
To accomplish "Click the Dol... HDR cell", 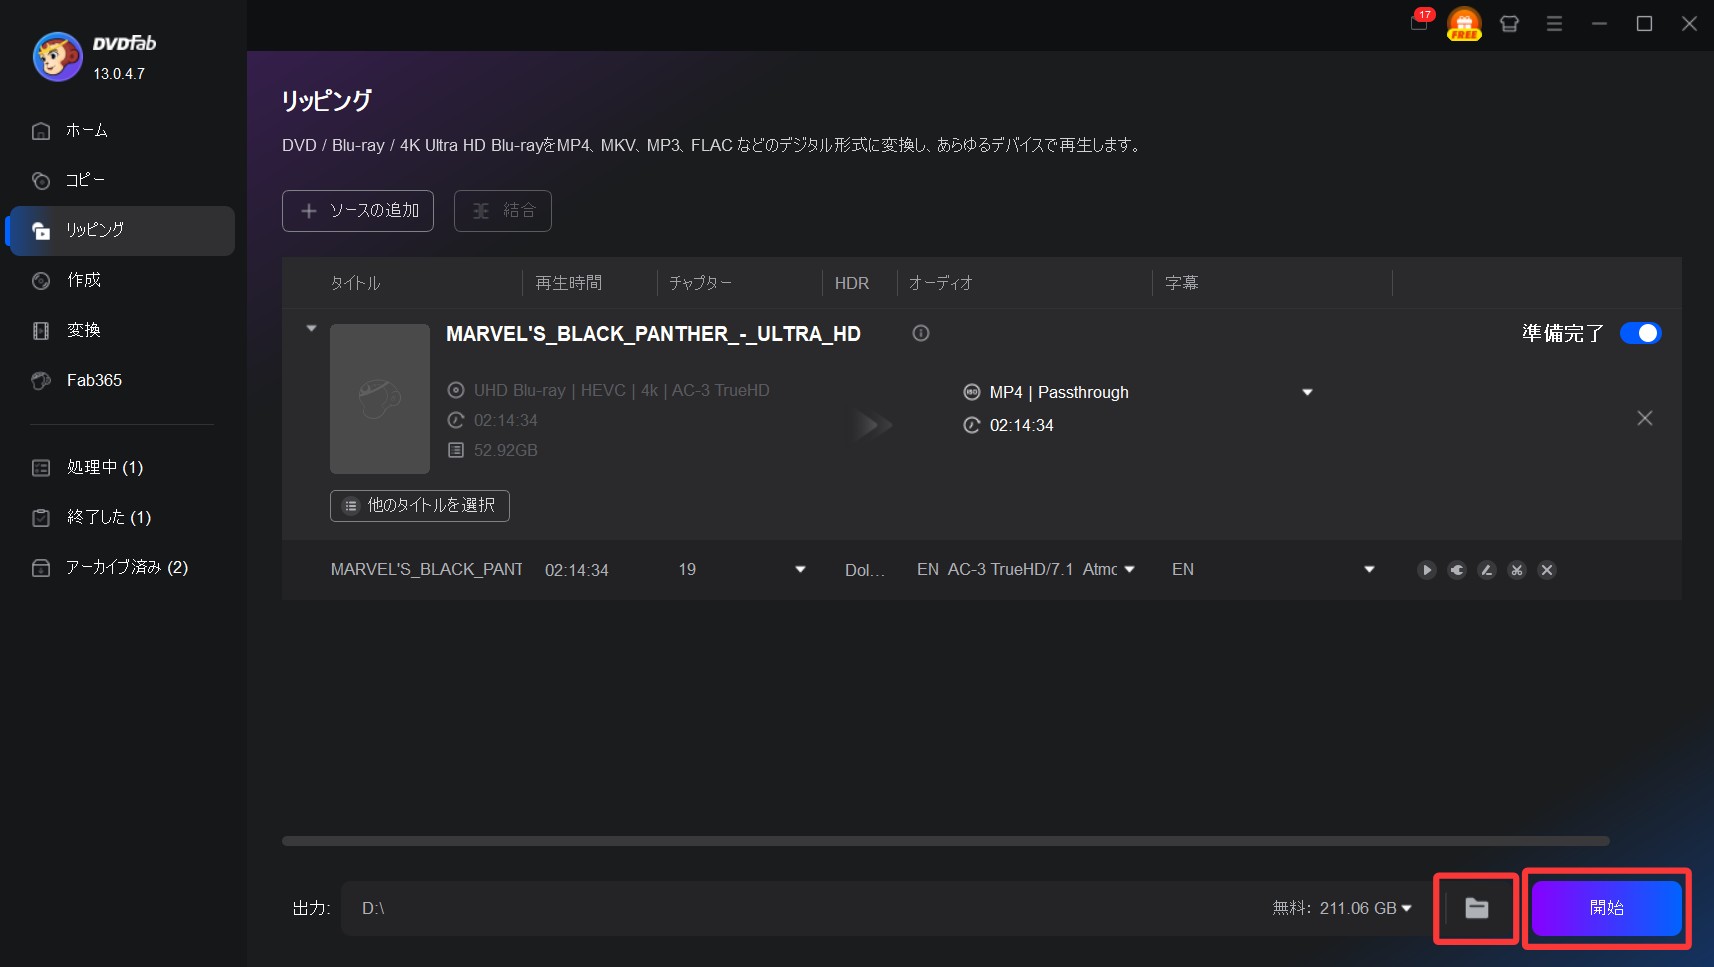I will point(865,570).
